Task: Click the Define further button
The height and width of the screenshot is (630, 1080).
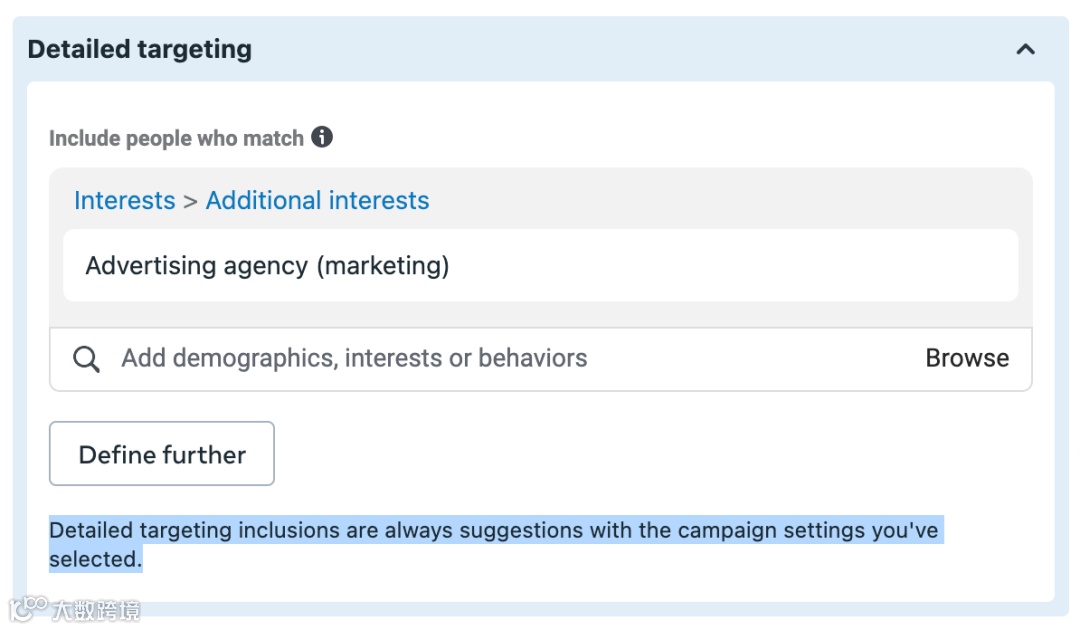Action: 162,454
